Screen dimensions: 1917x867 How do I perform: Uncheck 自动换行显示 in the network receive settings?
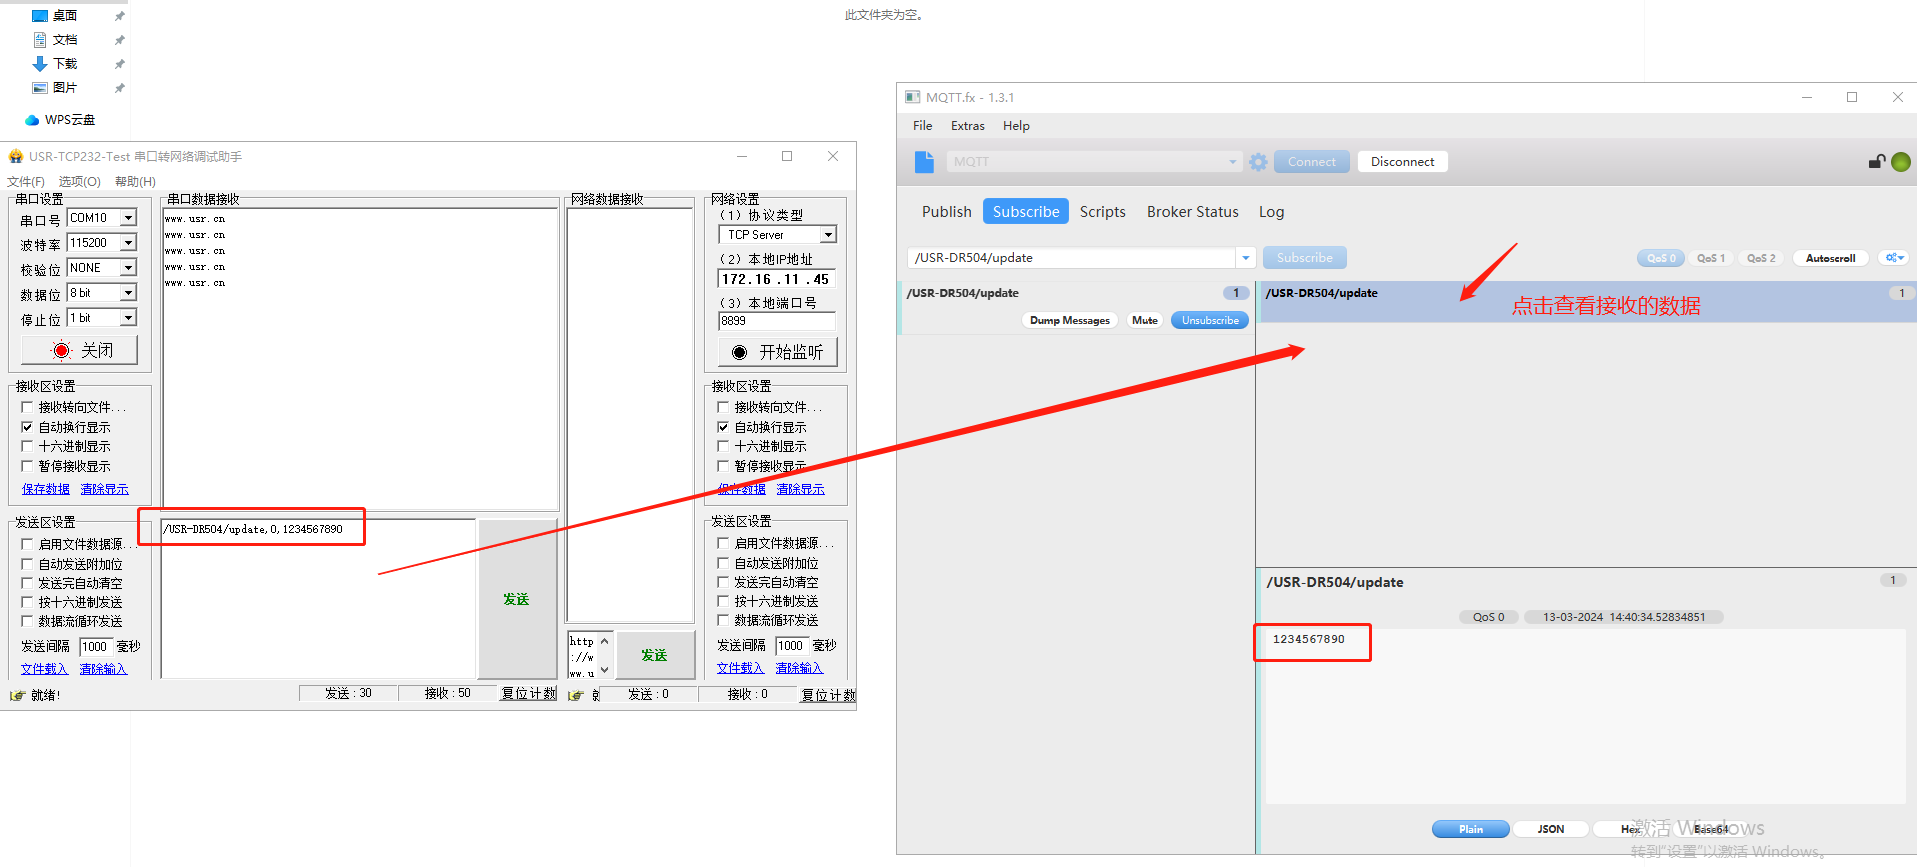tap(724, 427)
